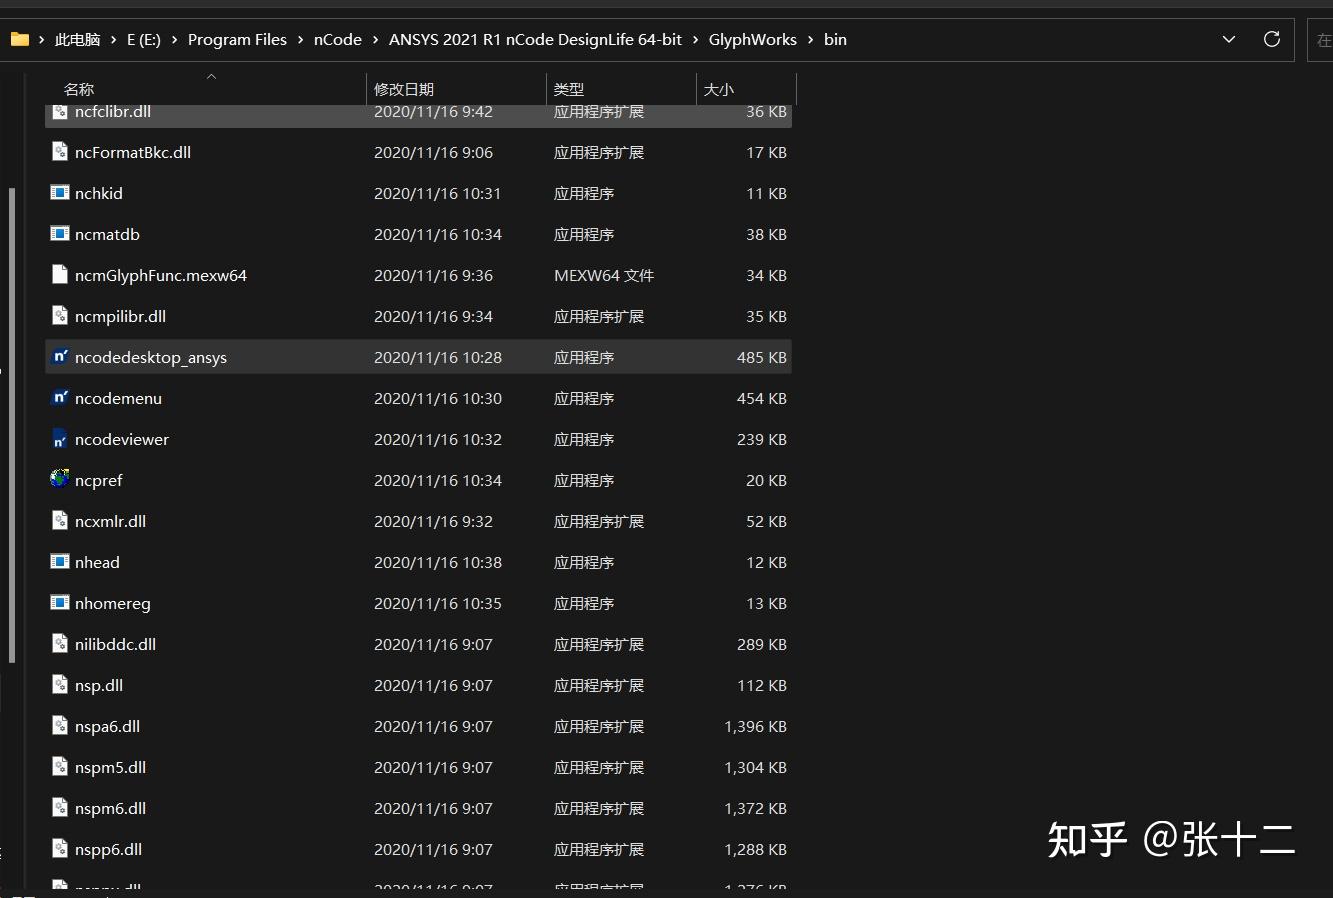Navigate to 此电脑 via the breadcrumb
The height and width of the screenshot is (898, 1333).
[77, 39]
